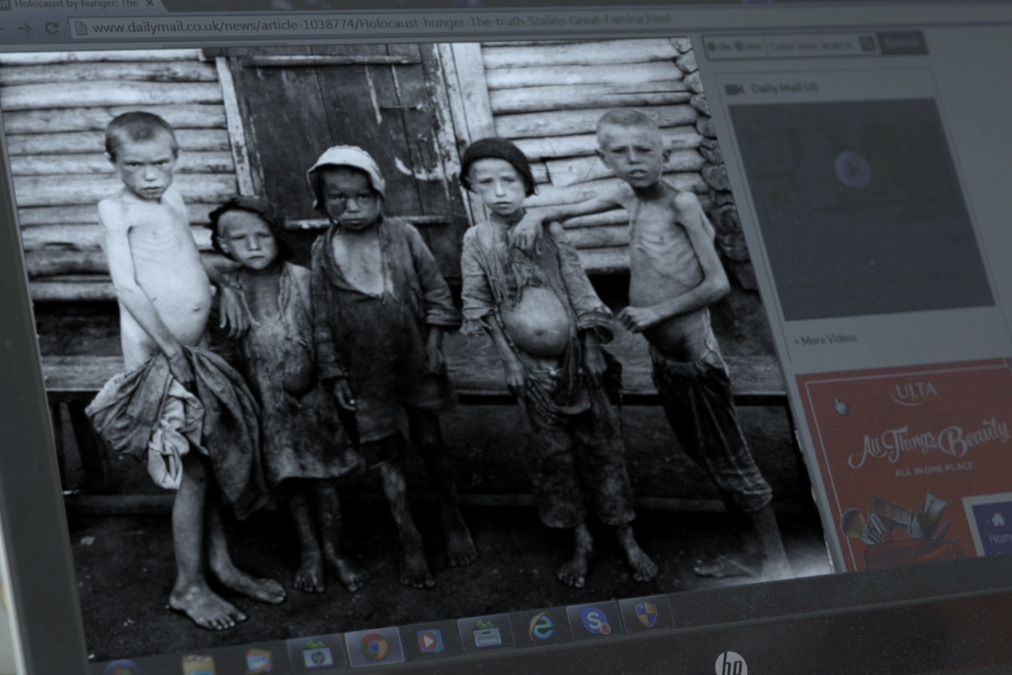This screenshot has height=675, width=1012.
Task: Click the page info icon in address bar
Action: (81, 28)
